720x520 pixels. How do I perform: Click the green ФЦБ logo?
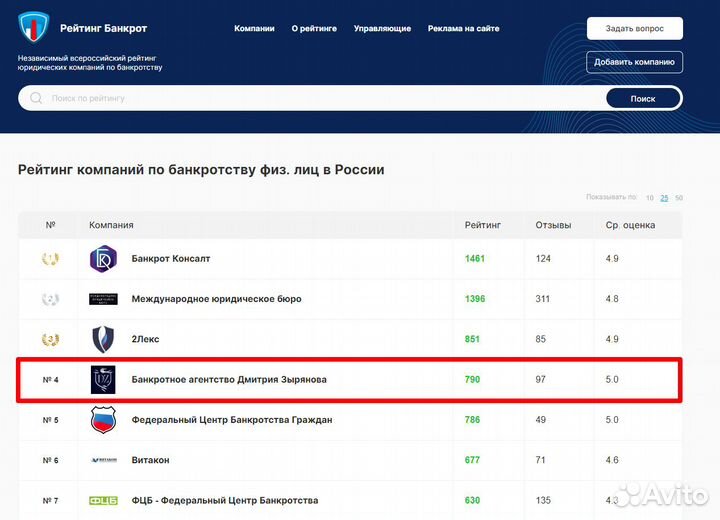103,500
